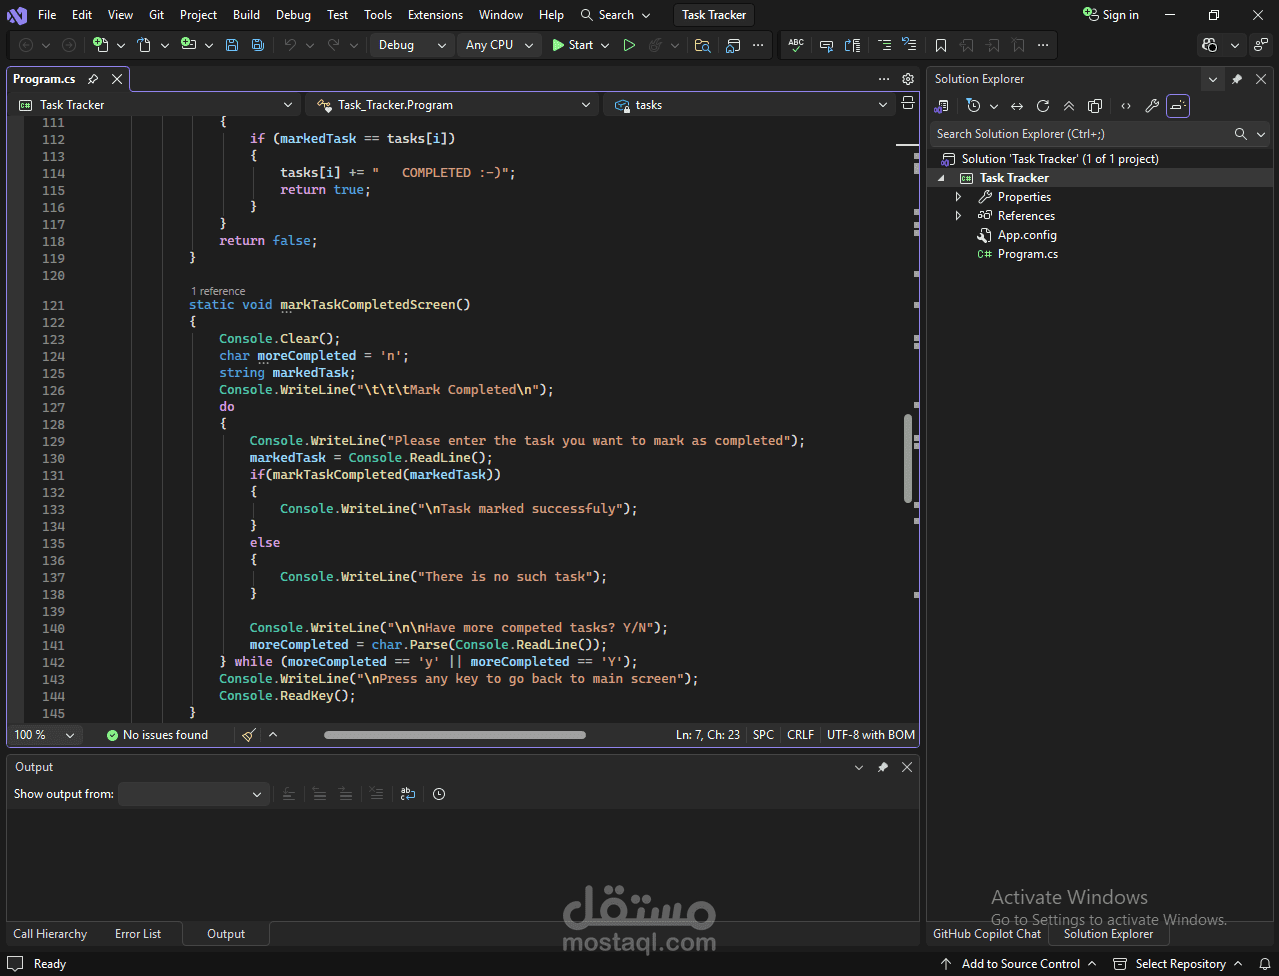The width and height of the screenshot is (1279, 976).
Task: Collapse all items in Solution Explorer
Action: pyautogui.click(x=1069, y=106)
